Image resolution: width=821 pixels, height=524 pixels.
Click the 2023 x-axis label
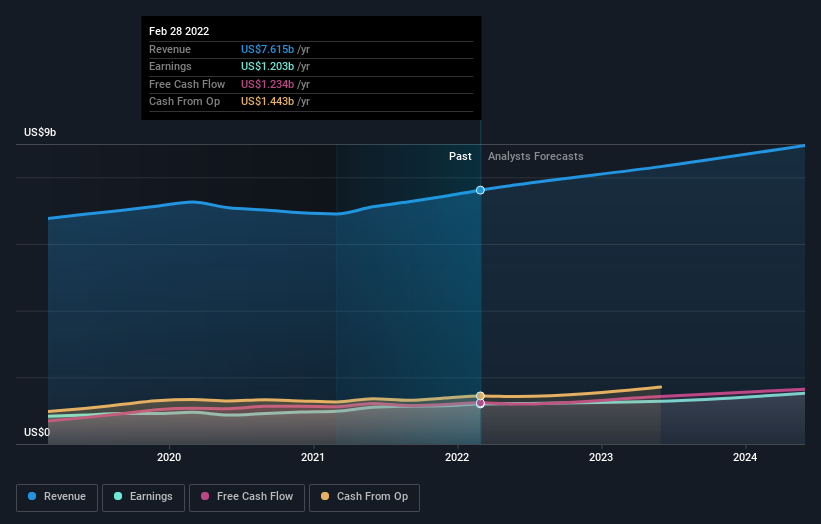coord(601,457)
